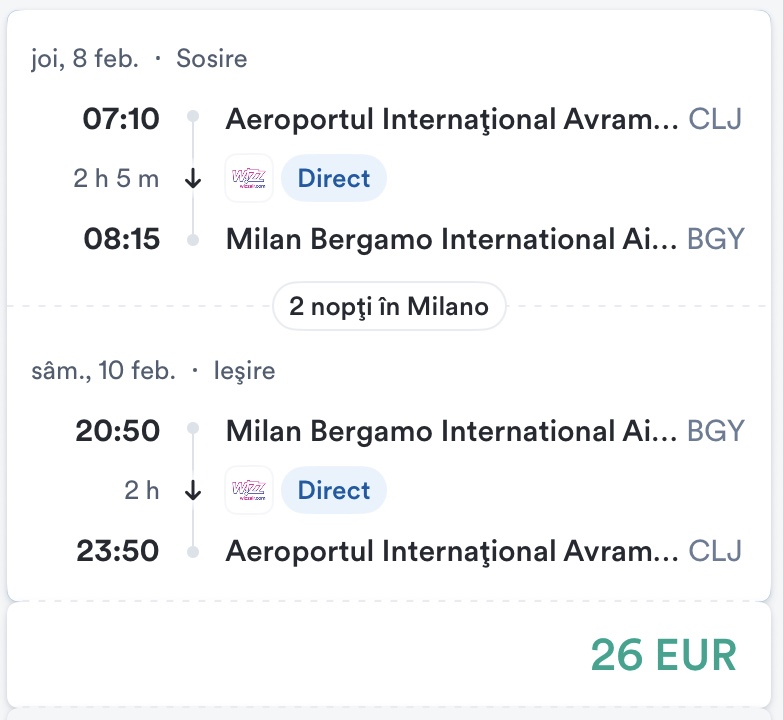The width and height of the screenshot is (783, 720).
Task: Click the 20:50 departure time
Action: [117, 431]
